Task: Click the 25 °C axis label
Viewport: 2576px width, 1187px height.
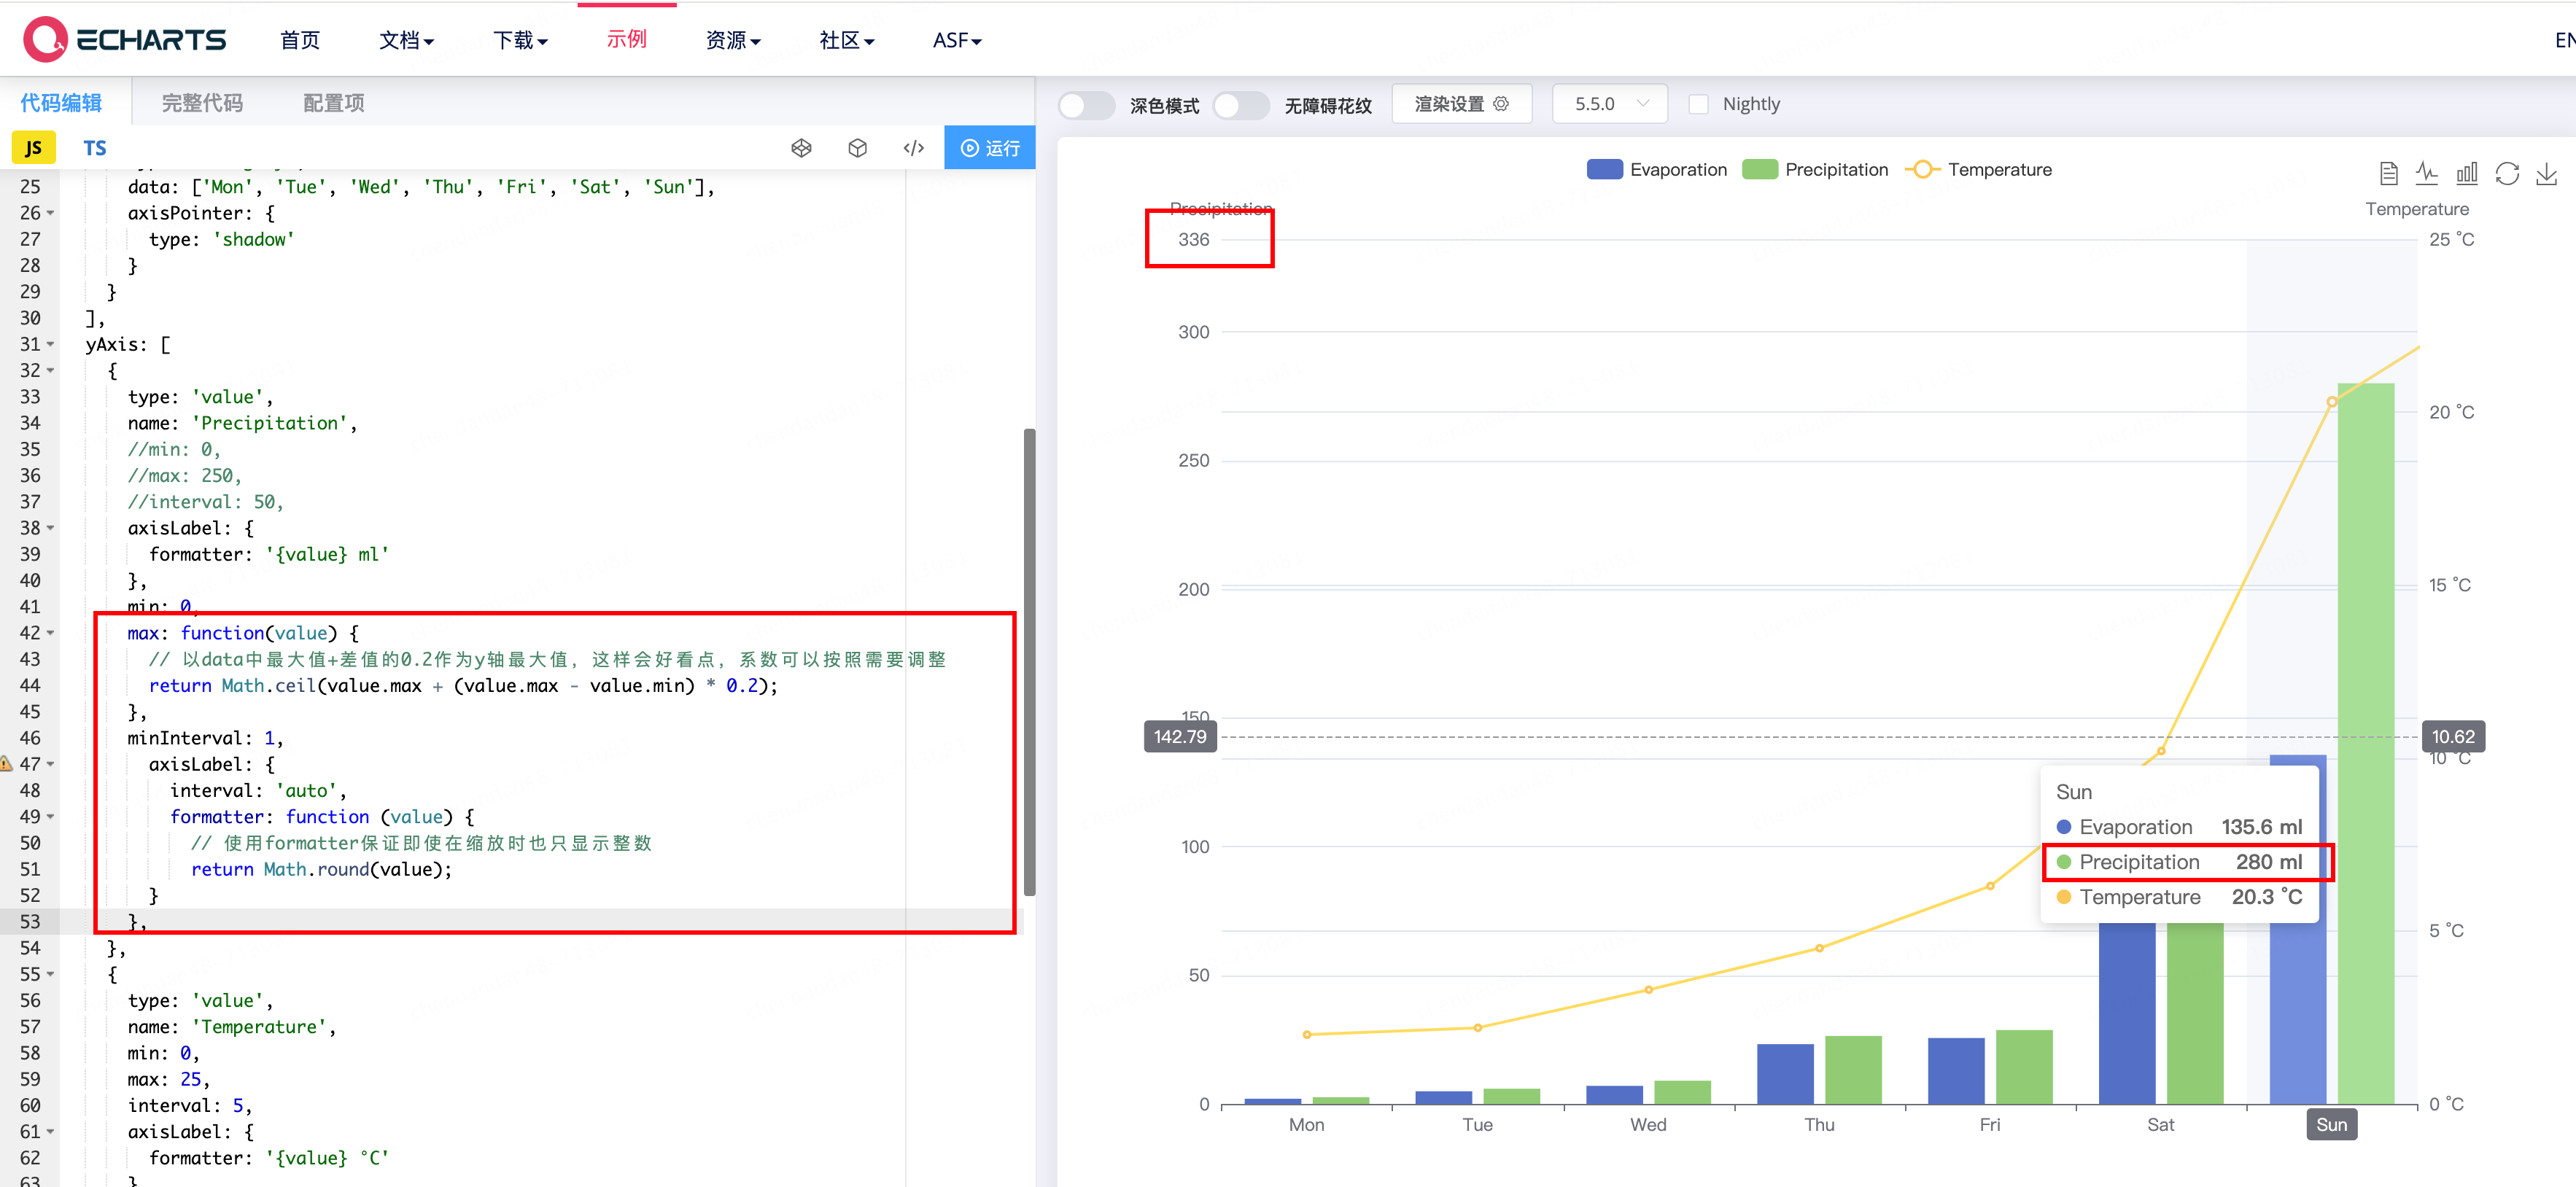Action: point(2451,240)
